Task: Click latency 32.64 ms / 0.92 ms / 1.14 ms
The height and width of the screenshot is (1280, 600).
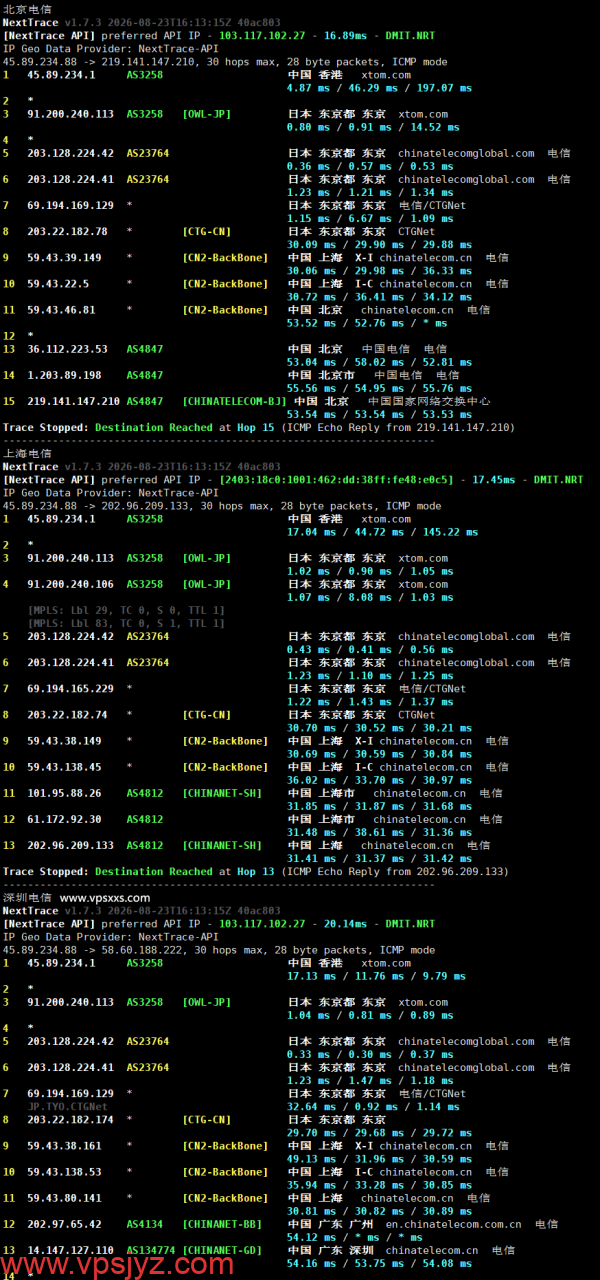Action: click(374, 1107)
